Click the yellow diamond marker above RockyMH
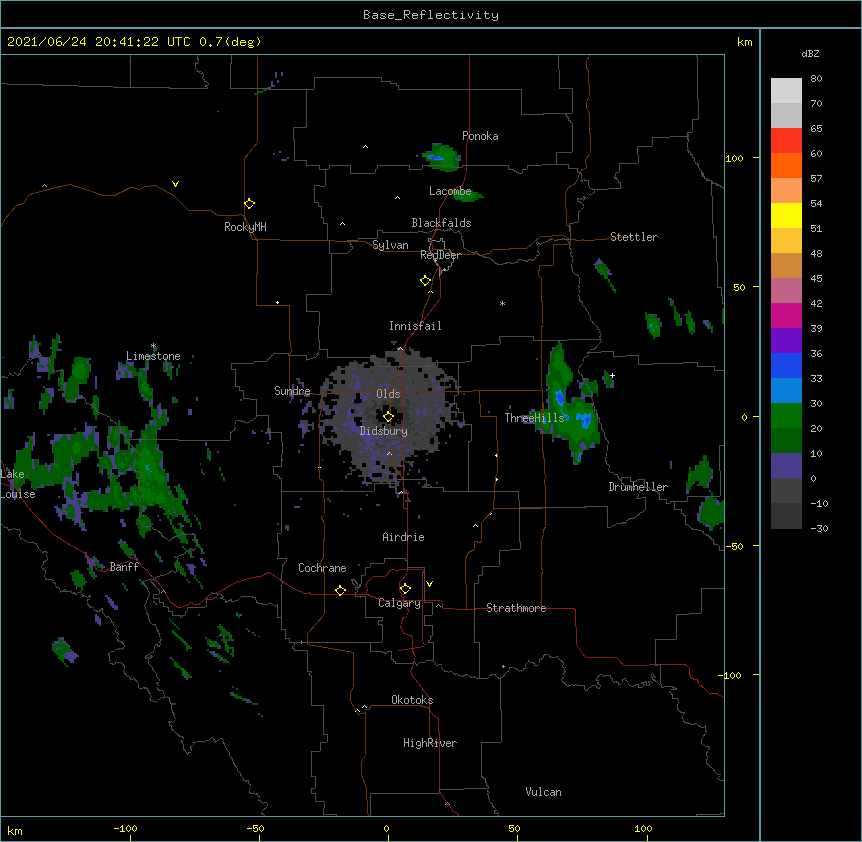The height and width of the screenshot is (842, 862). point(249,204)
